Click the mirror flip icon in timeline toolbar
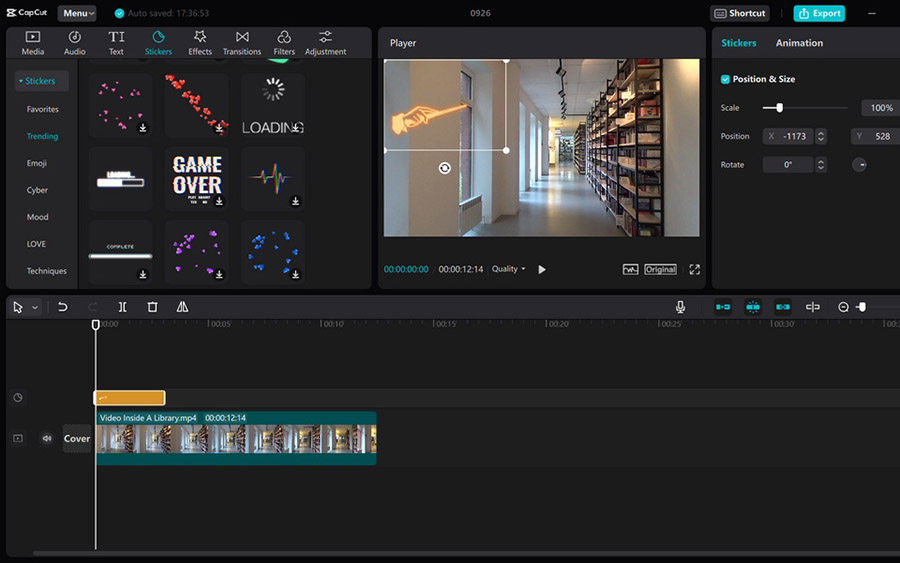The image size is (900, 563). (182, 307)
